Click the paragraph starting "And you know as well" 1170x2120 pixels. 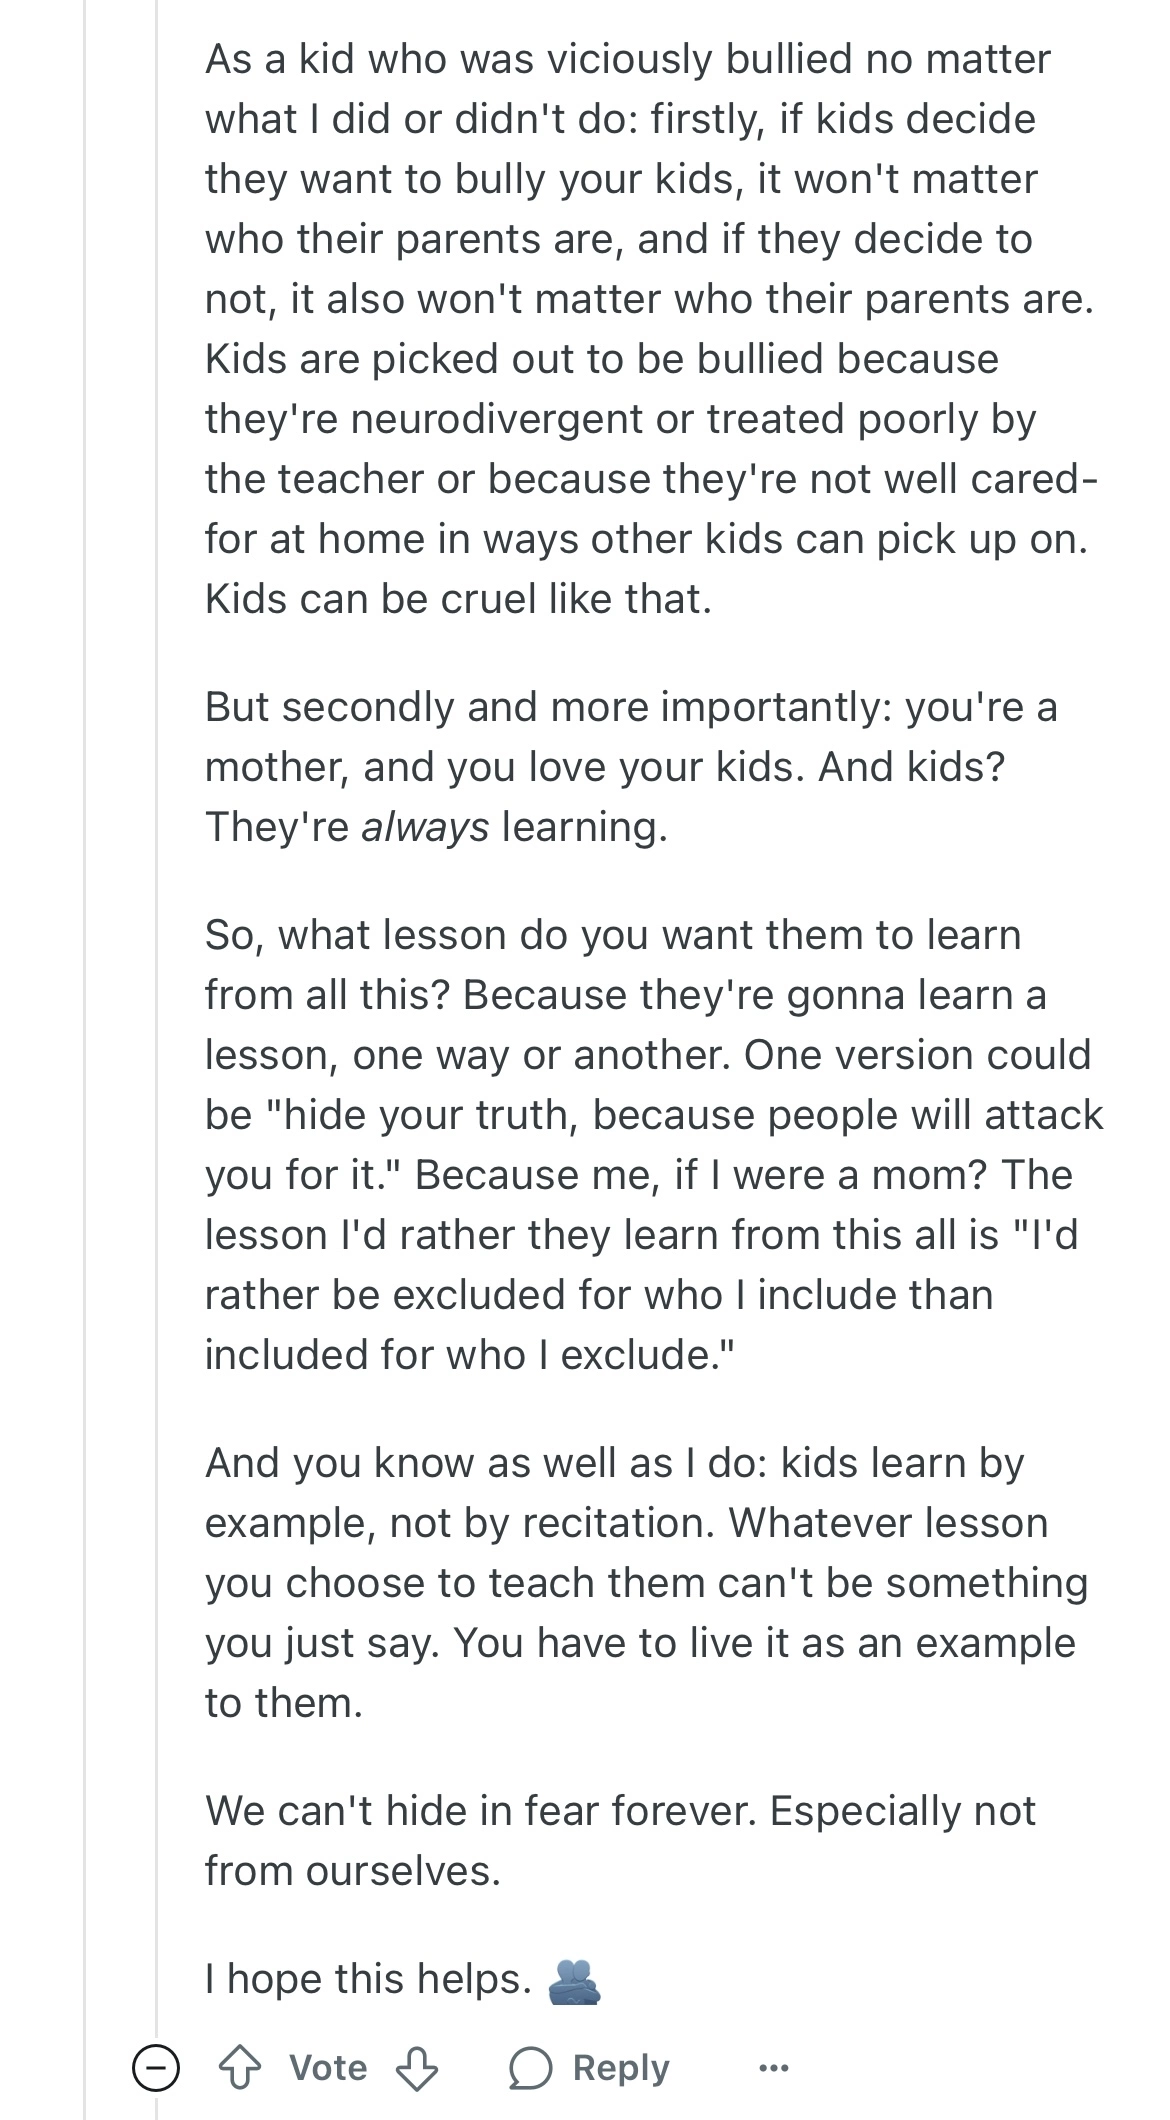pos(640,1583)
